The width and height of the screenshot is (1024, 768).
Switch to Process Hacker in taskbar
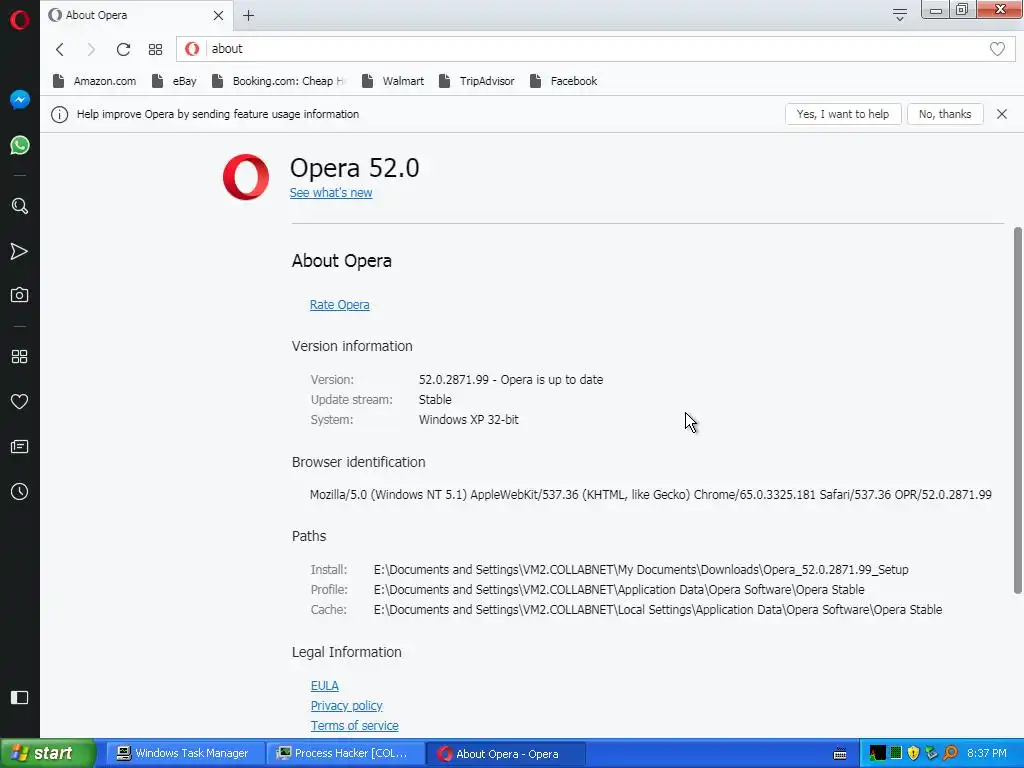[345, 754]
